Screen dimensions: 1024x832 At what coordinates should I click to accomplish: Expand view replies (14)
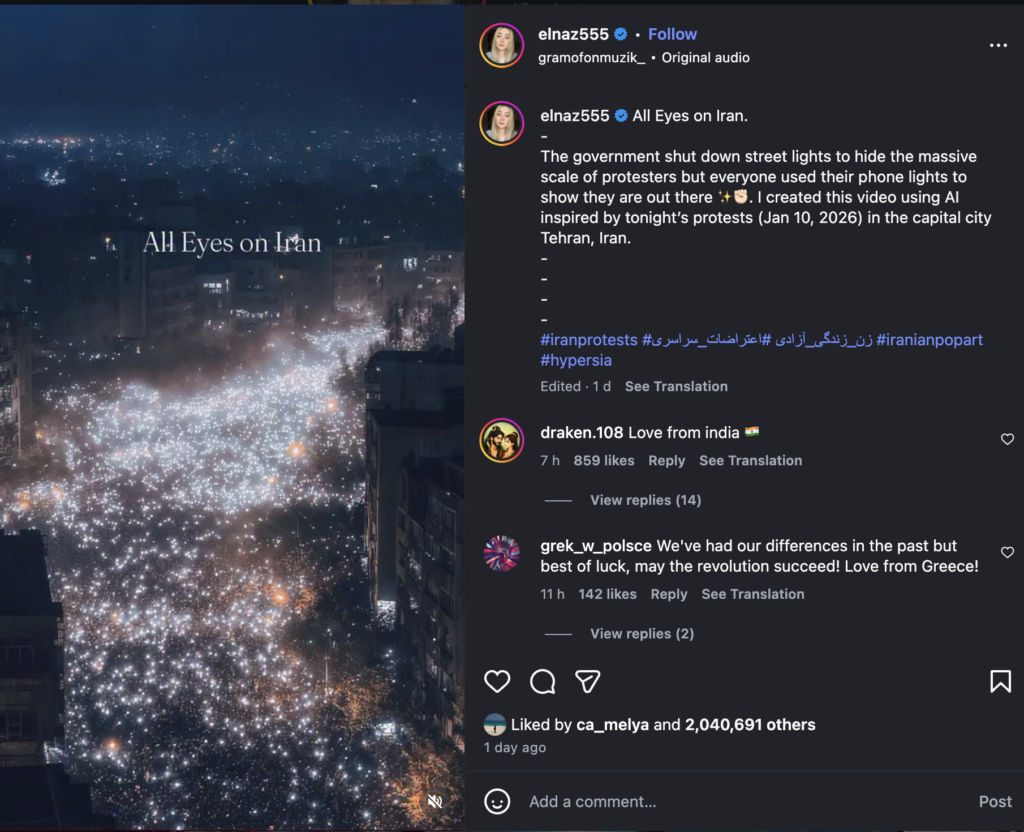point(645,500)
